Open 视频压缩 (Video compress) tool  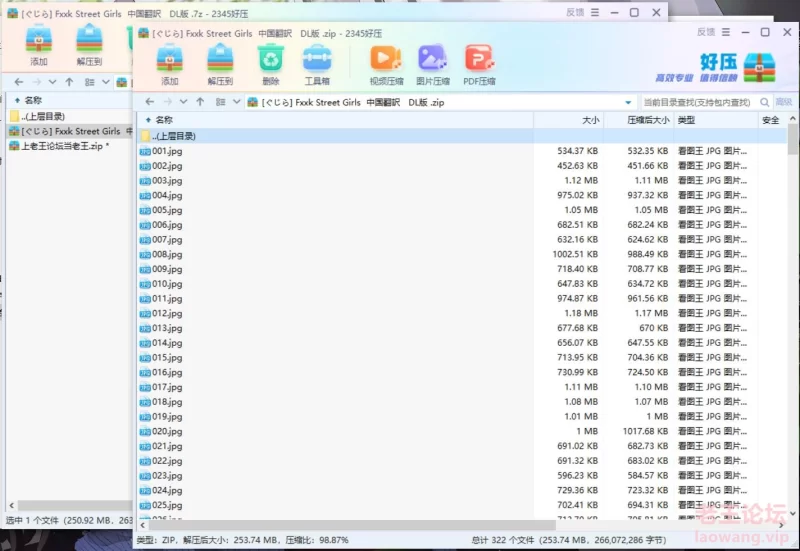[386, 58]
